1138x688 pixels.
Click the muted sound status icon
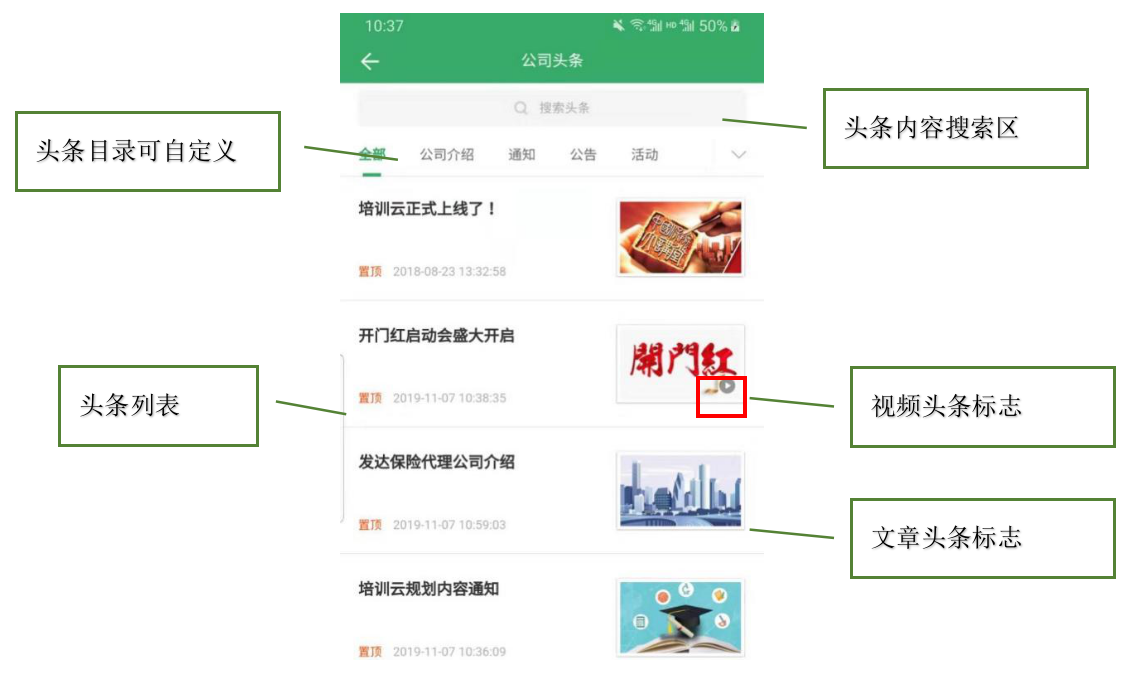(618, 25)
